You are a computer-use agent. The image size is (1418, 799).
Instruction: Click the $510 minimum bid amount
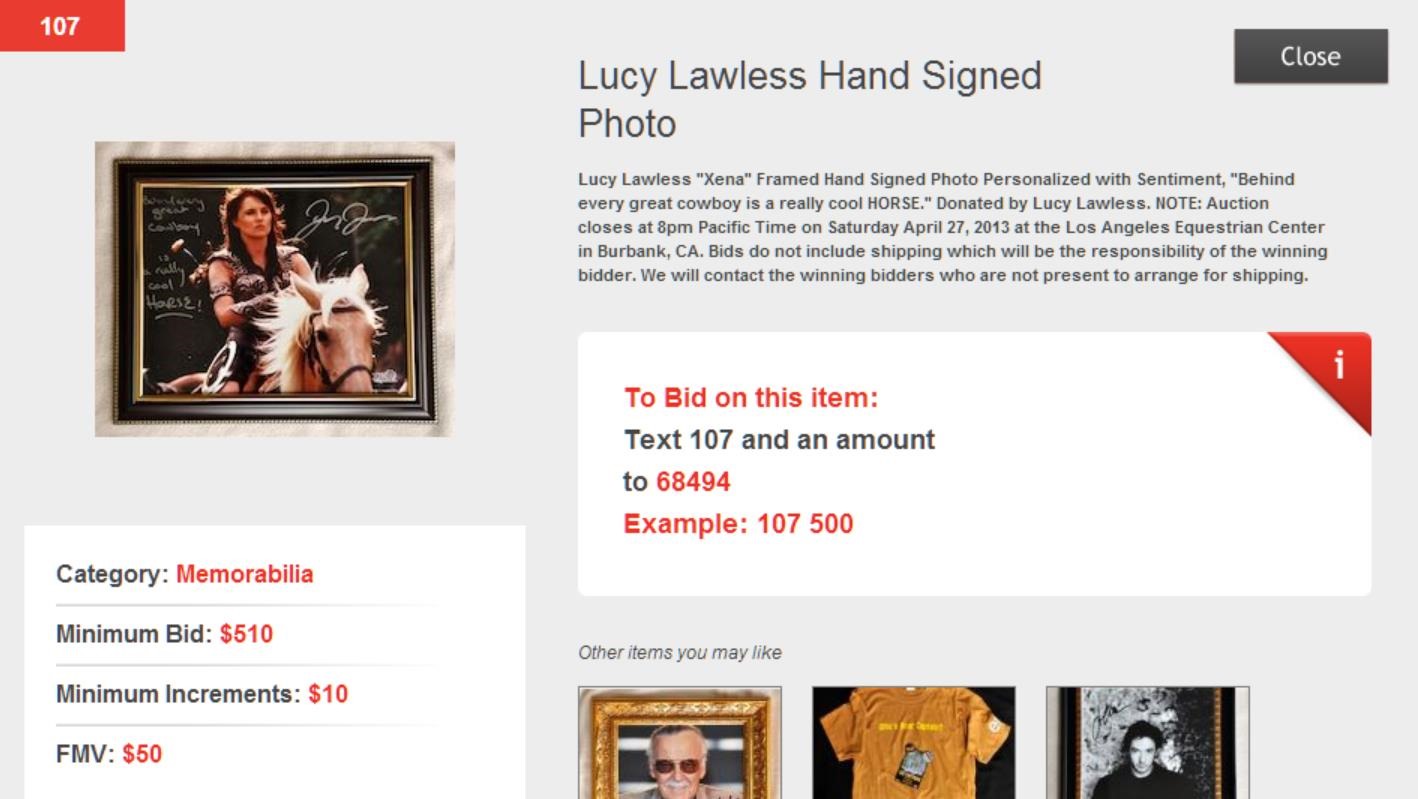click(x=246, y=634)
